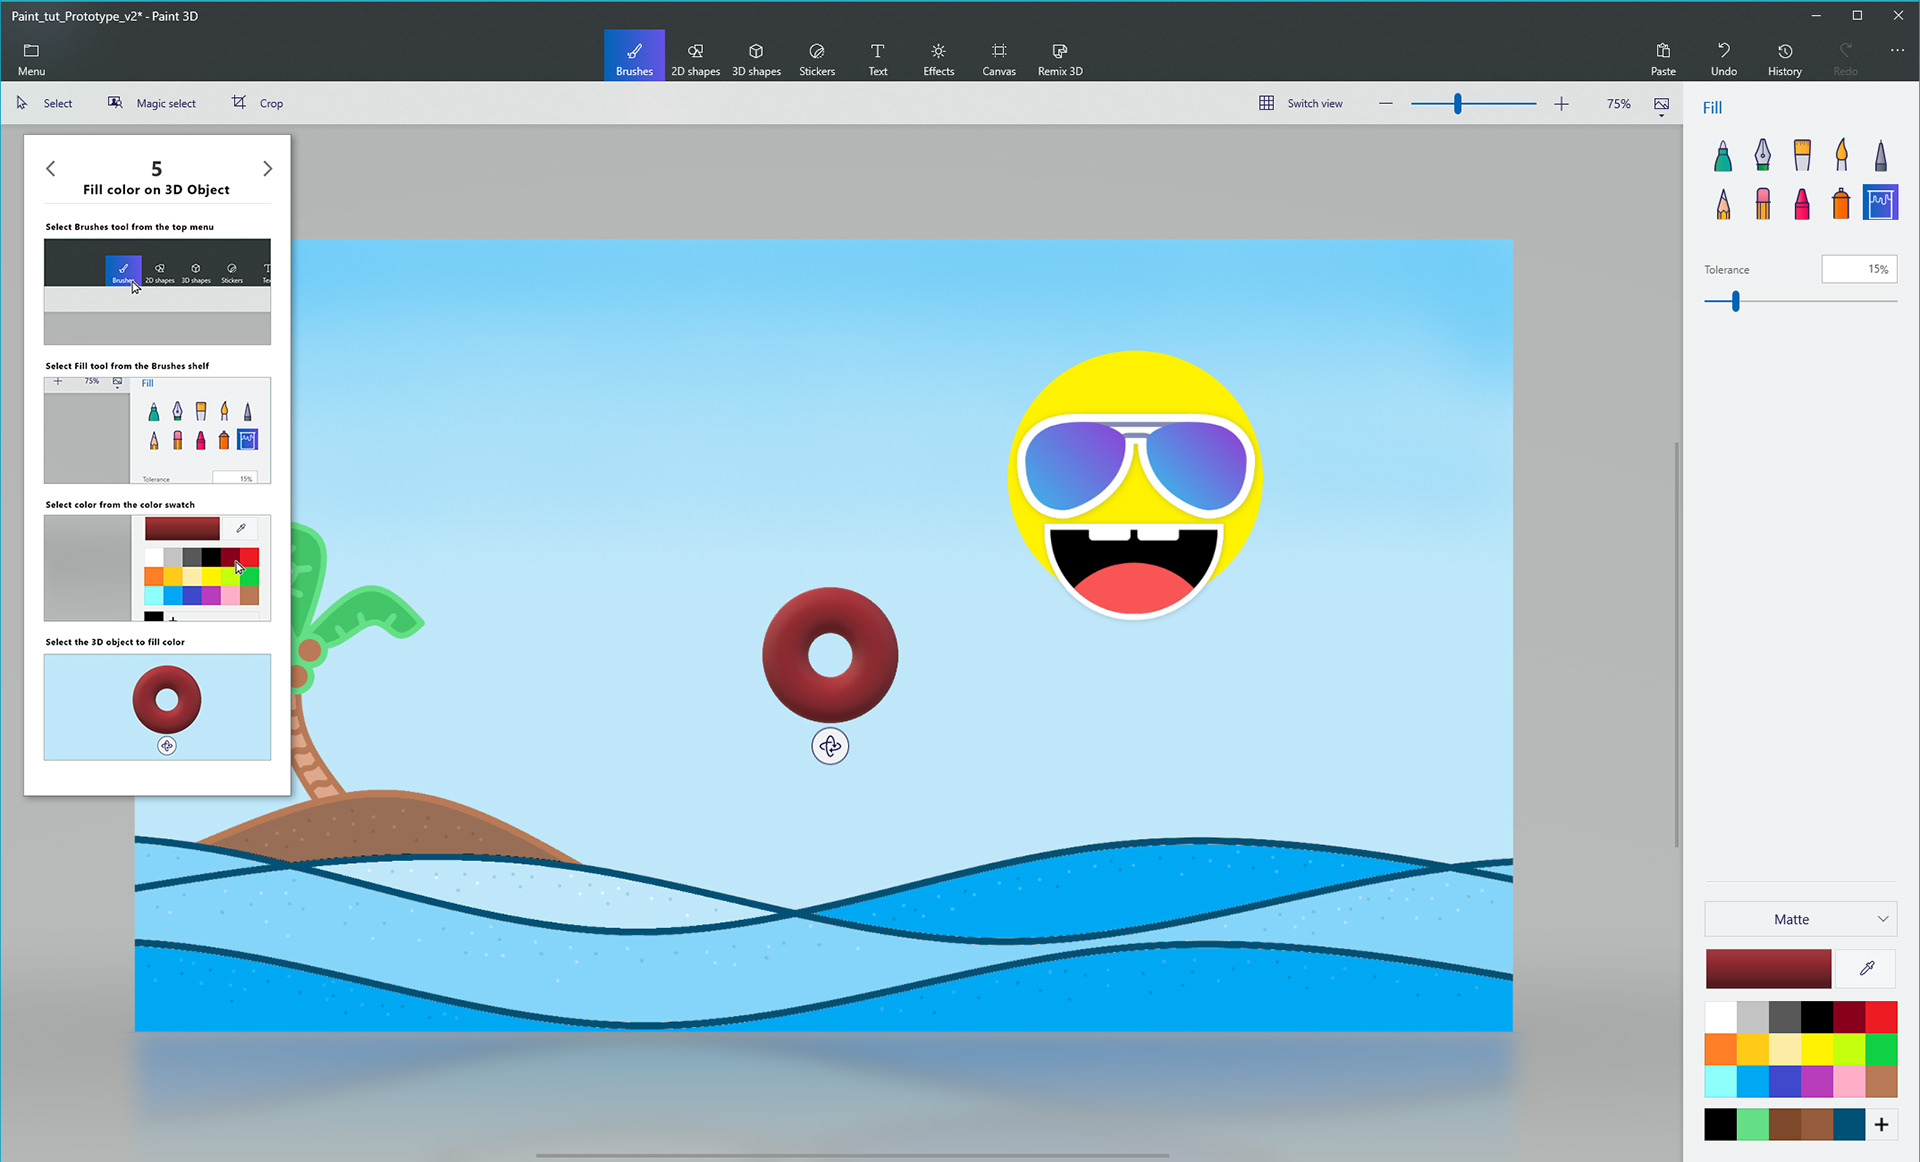The image size is (1920, 1162).
Task: Select the Marker brush tool
Action: point(1722,156)
